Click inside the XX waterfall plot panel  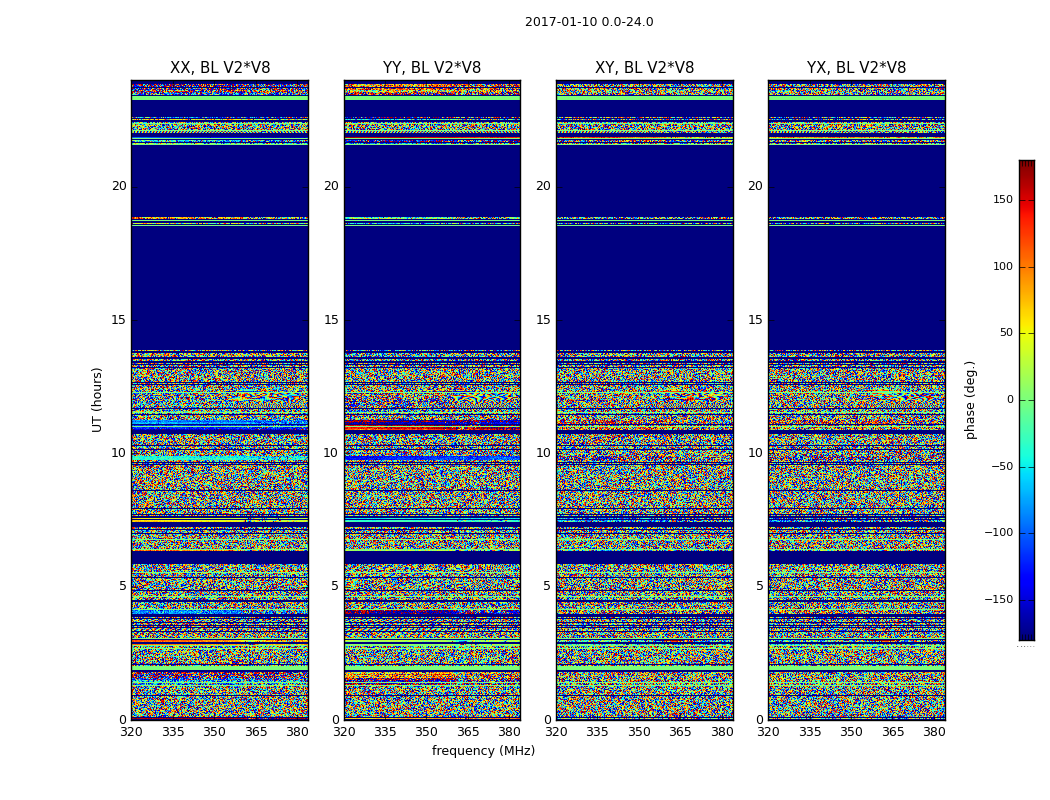coord(220,400)
